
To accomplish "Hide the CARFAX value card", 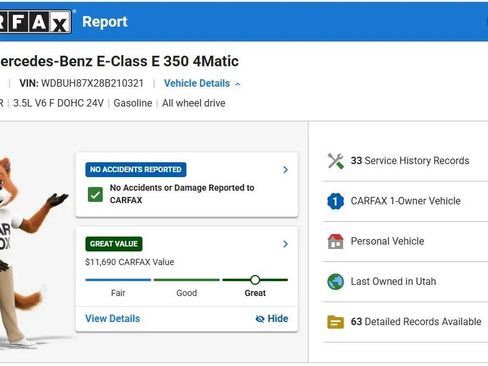I will pos(272,319).
